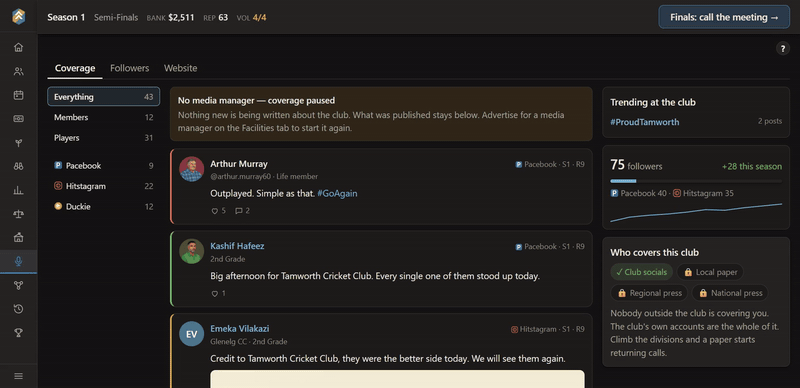The width and height of the screenshot is (800, 388).
Task: Filter posts by Duckie platform
Action: 104,206
